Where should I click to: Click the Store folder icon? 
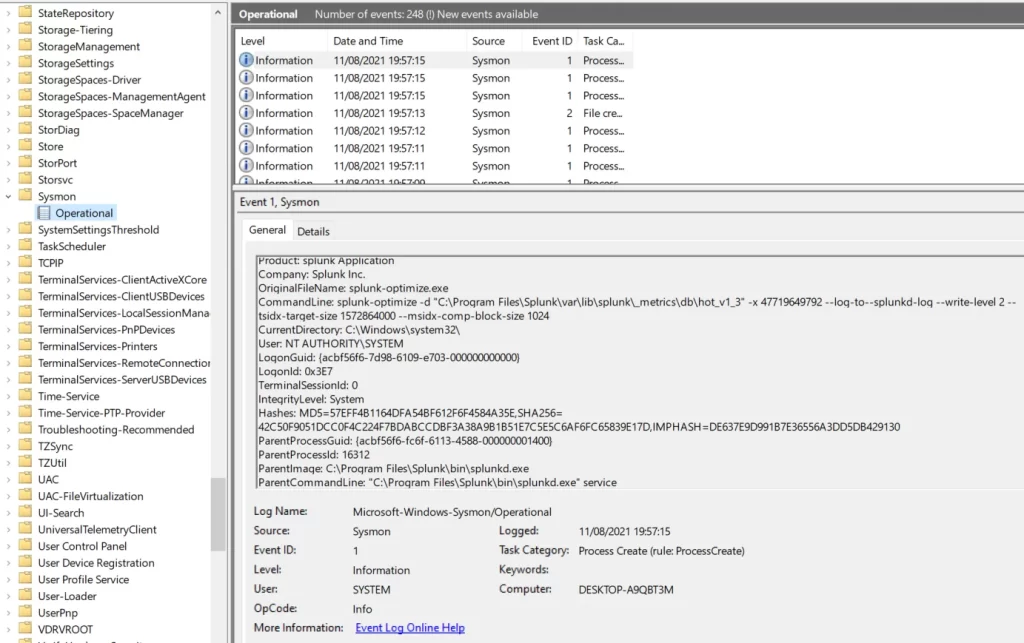(x=25, y=145)
